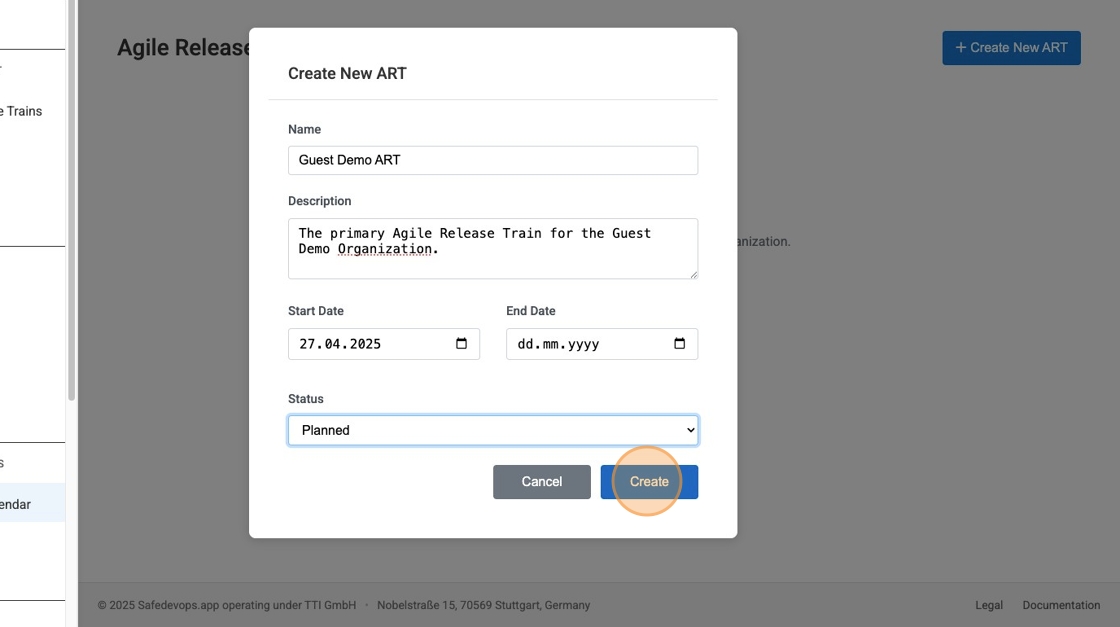
Task: Click the chevron on the Status selector
Action: click(x=691, y=430)
